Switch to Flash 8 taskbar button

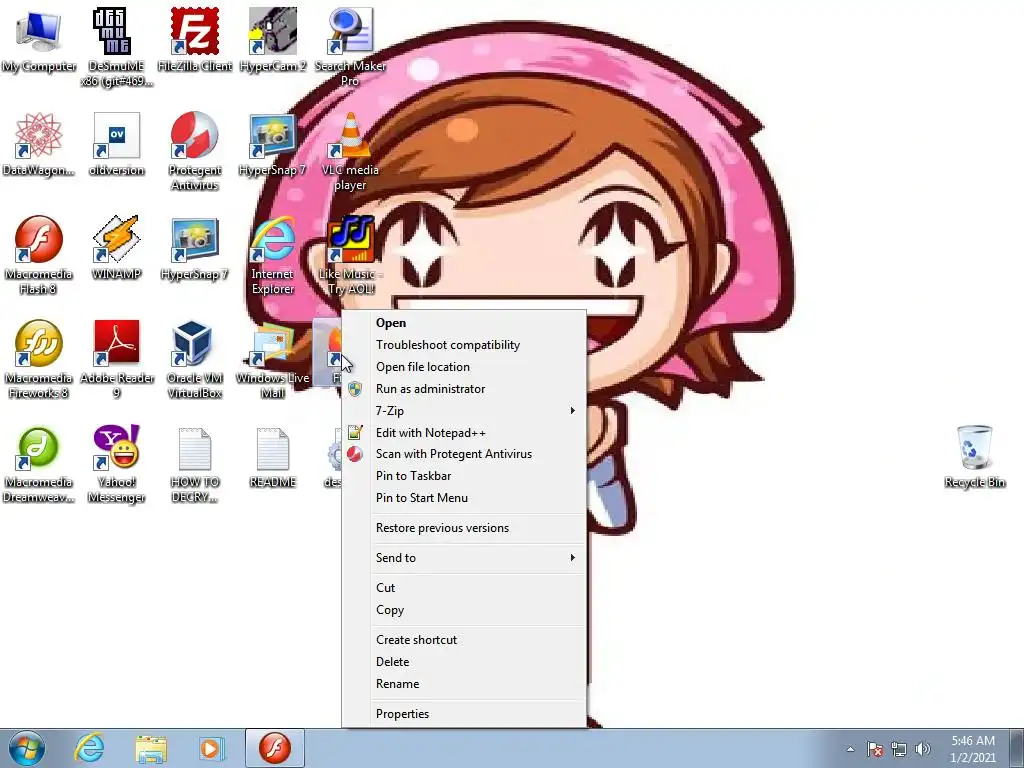[275, 748]
